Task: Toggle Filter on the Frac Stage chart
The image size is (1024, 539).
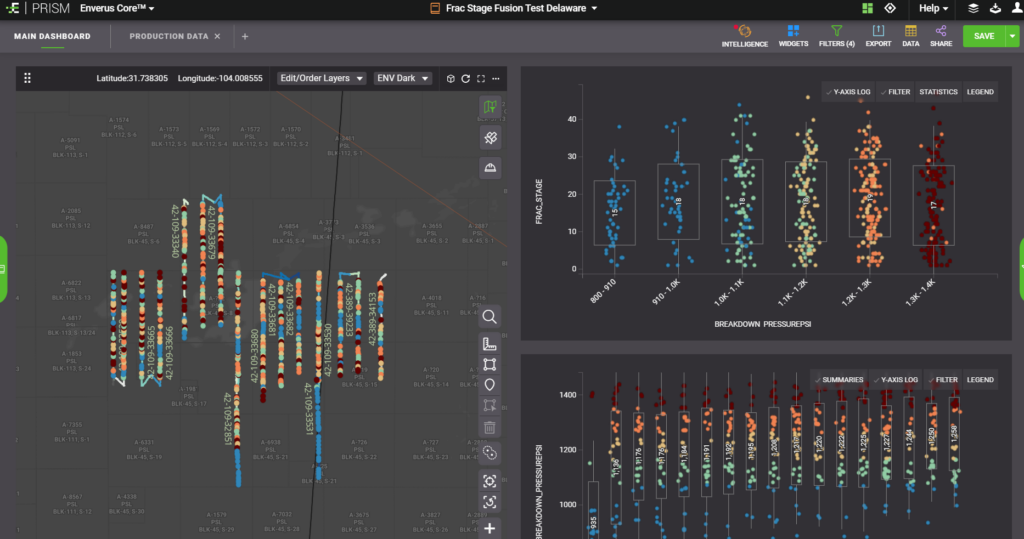Action: point(896,92)
